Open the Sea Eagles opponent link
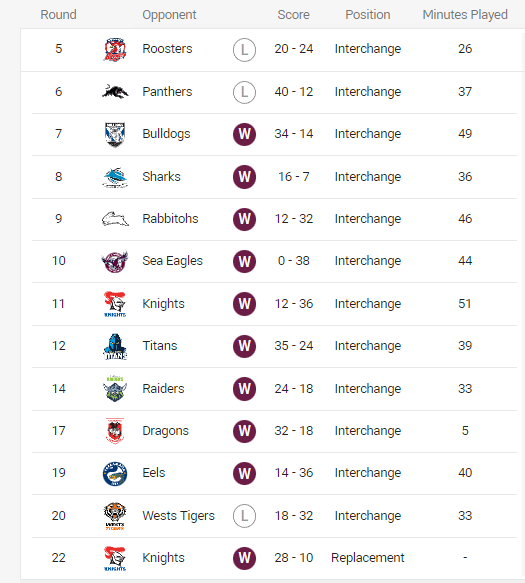525x583 pixels. tap(173, 261)
